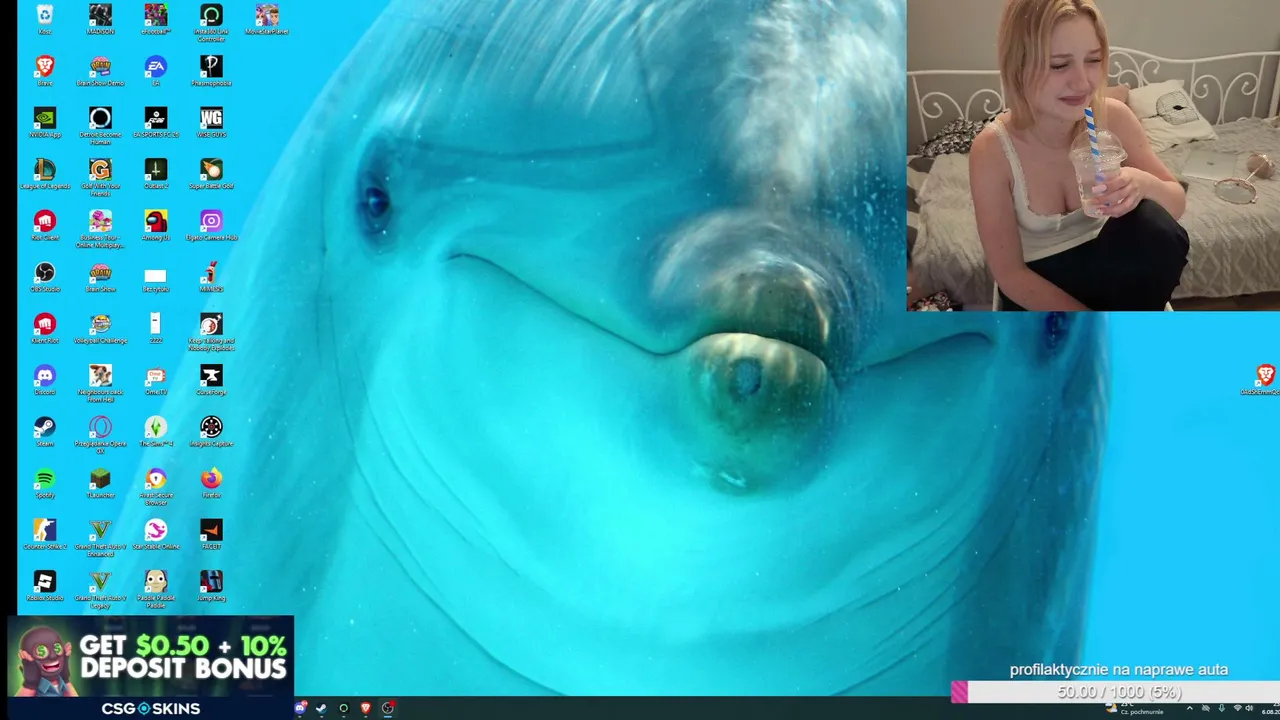The image size is (1280, 720).
Task: Launch Keep Talking and Nobody Explodes
Action: point(211,332)
